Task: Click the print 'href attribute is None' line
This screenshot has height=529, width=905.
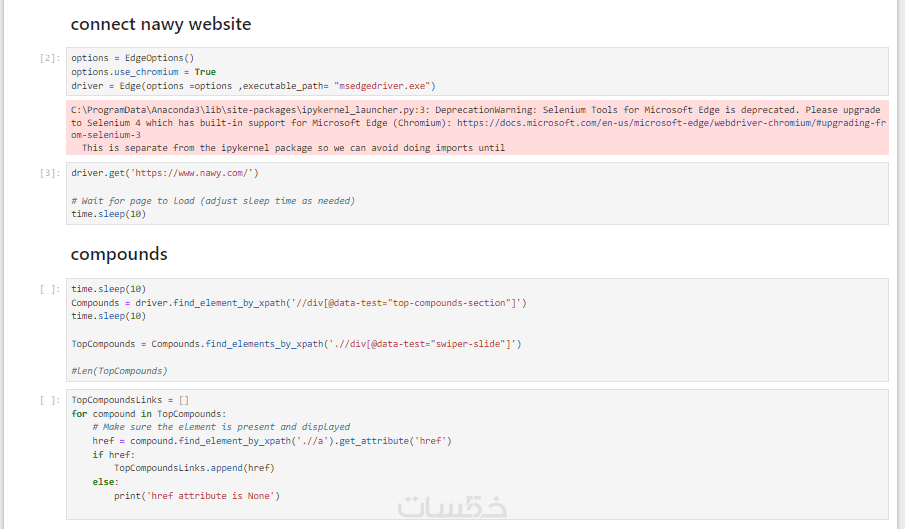Action: 197,496
